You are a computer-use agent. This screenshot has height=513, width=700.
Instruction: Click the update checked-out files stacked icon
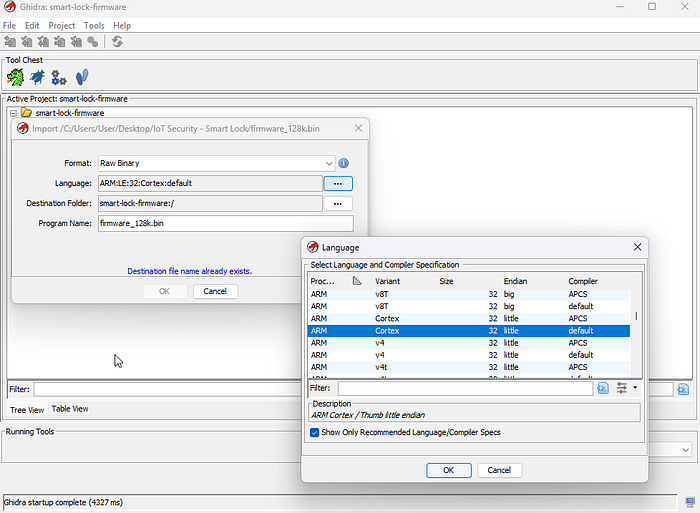43,42
